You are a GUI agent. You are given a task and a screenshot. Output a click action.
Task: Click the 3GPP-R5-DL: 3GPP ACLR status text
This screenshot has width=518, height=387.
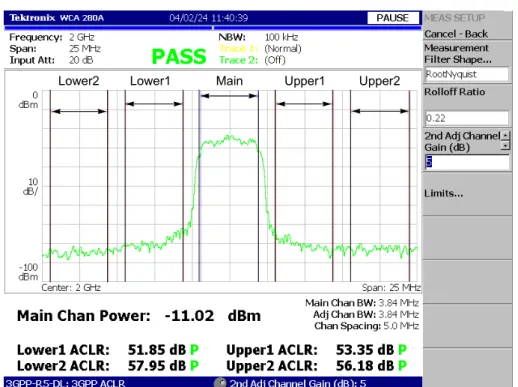point(65,383)
